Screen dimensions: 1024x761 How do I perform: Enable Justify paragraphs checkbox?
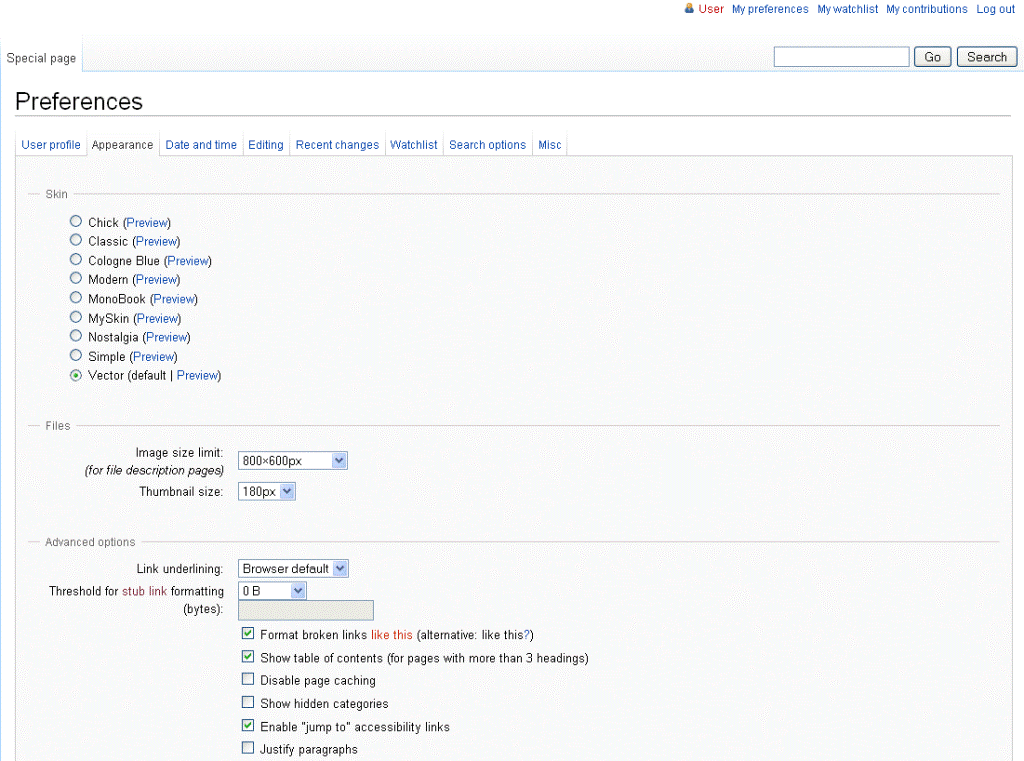[248, 748]
